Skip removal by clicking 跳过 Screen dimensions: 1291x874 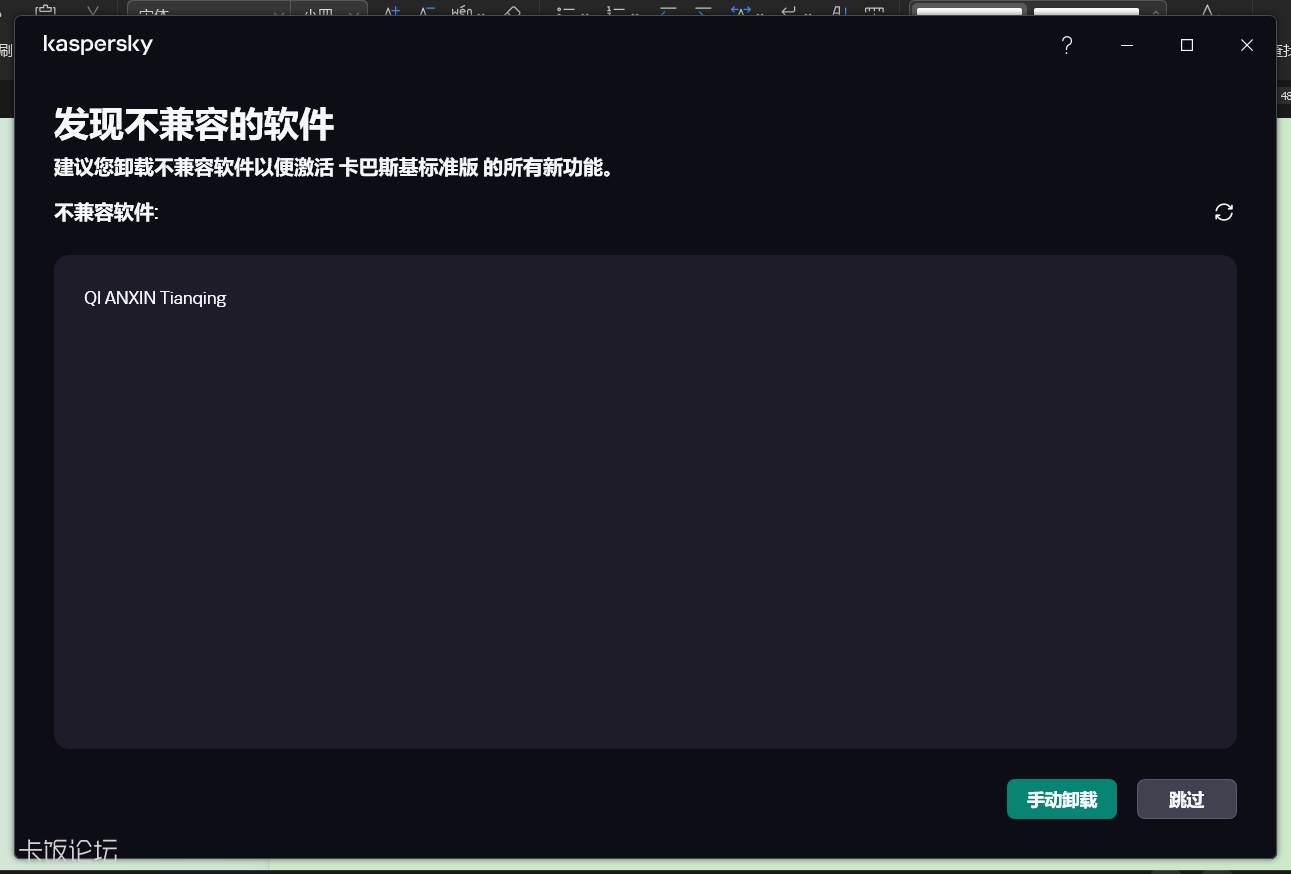pyautogui.click(x=1186, y=799)
